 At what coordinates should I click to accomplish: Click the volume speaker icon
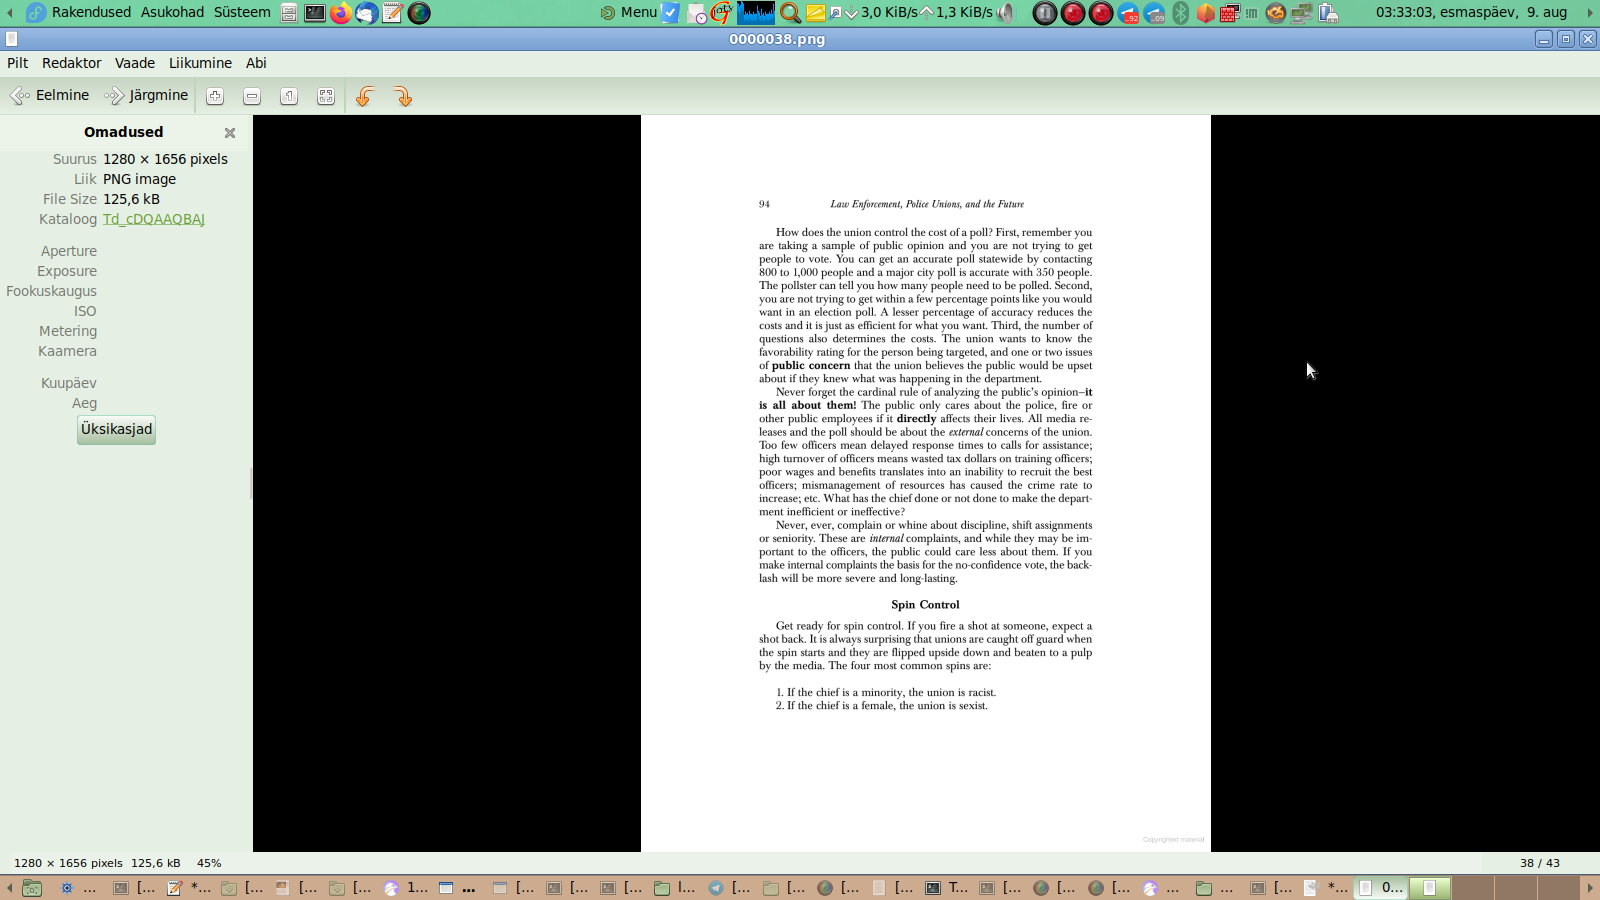tap(1006, 13)
